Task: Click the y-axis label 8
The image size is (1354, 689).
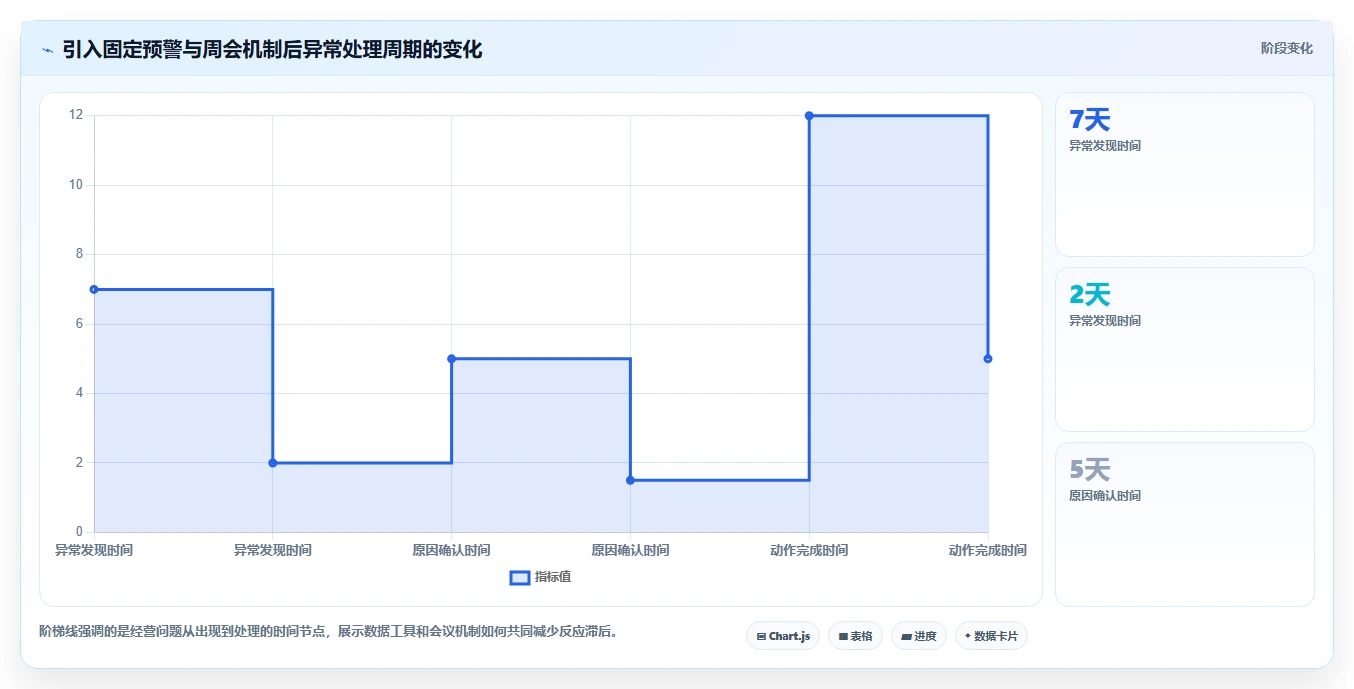Action: [79, 254]
